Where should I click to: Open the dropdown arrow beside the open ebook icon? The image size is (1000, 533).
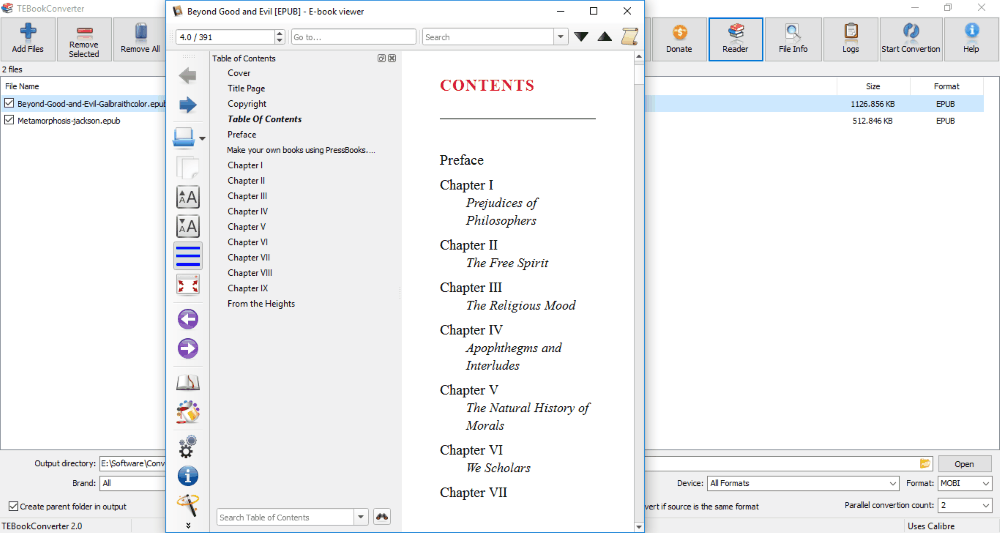[x=202, y=138]
